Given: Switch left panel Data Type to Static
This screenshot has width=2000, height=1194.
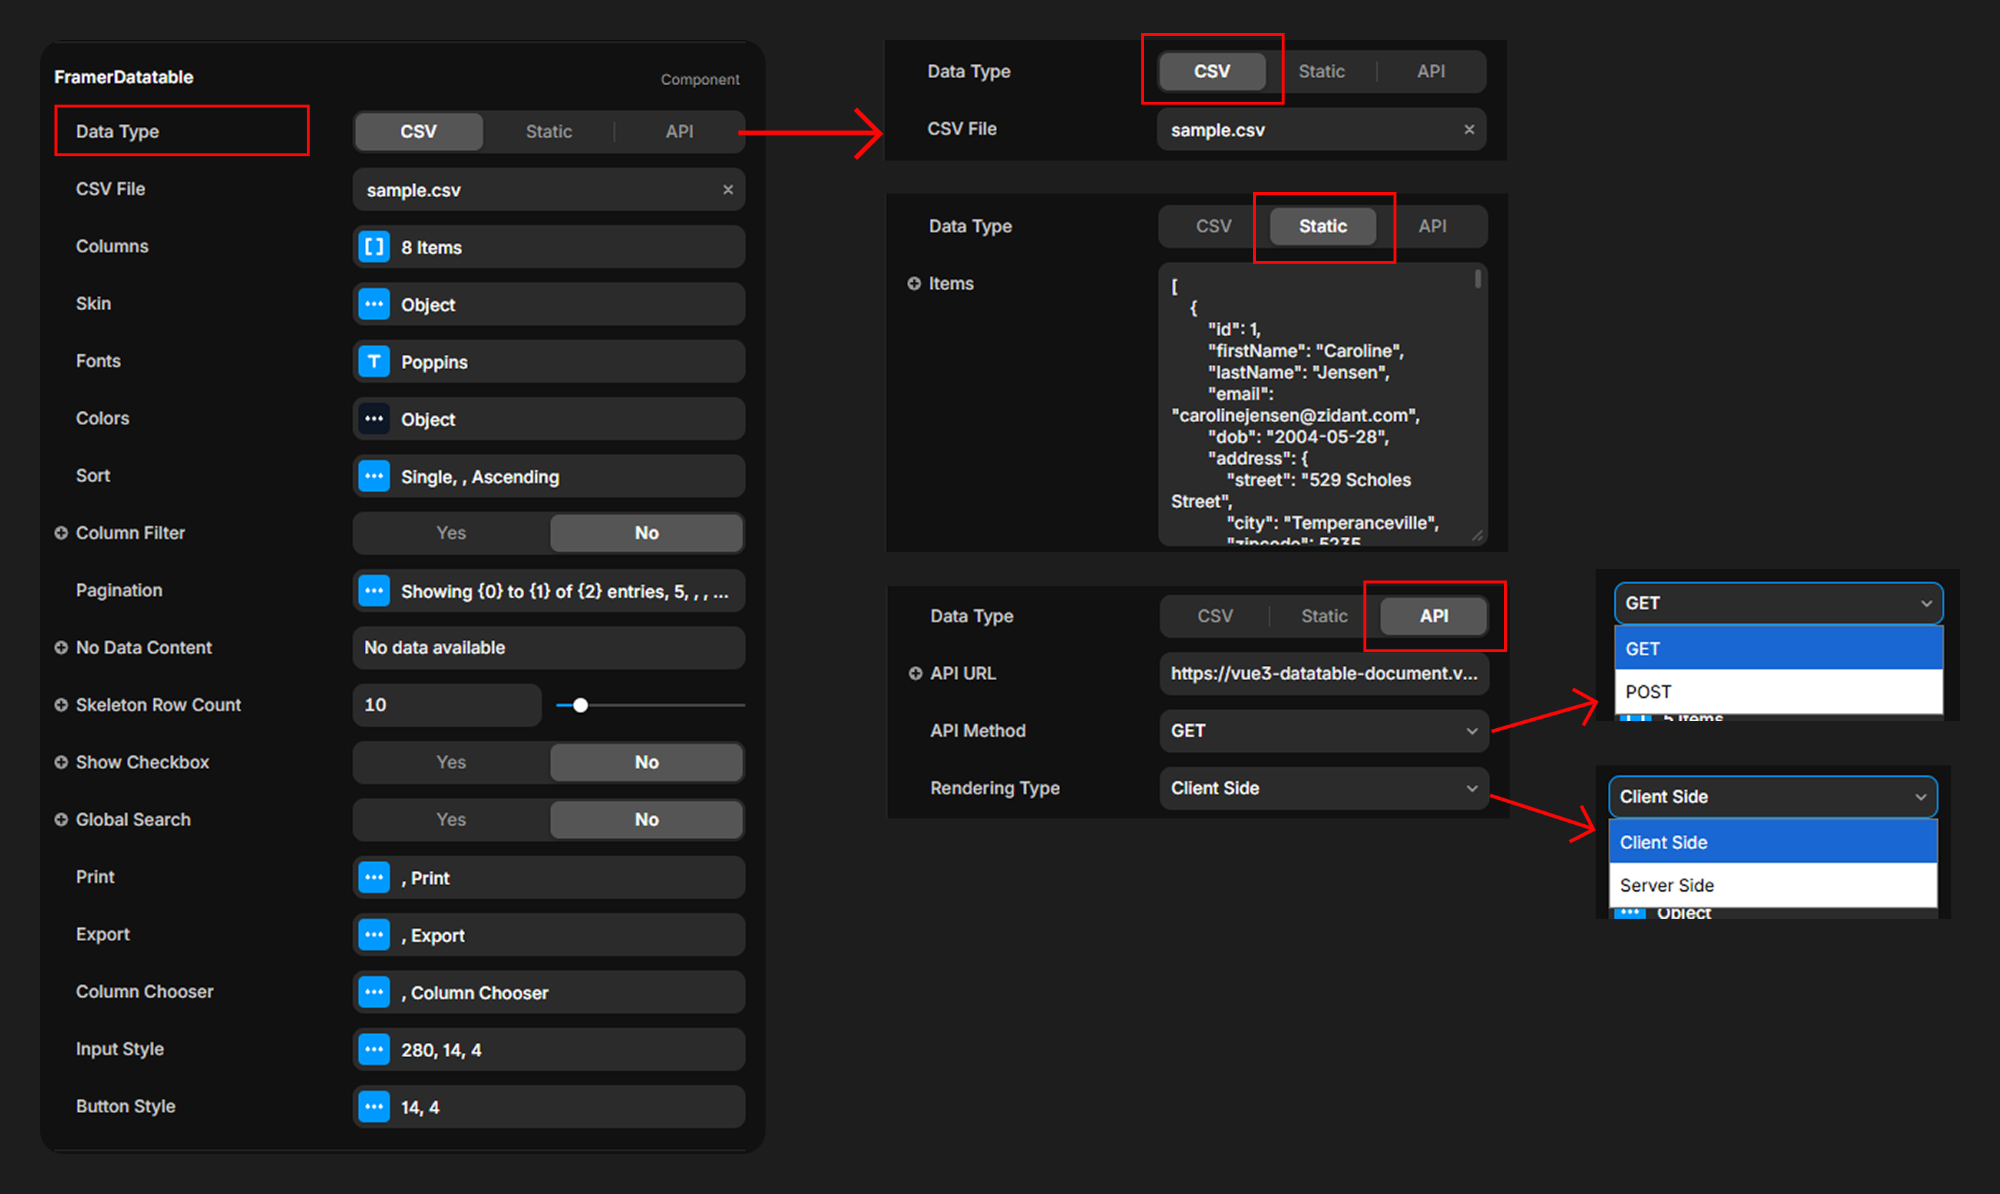Looking at the screenshot, I should [548, 132].
